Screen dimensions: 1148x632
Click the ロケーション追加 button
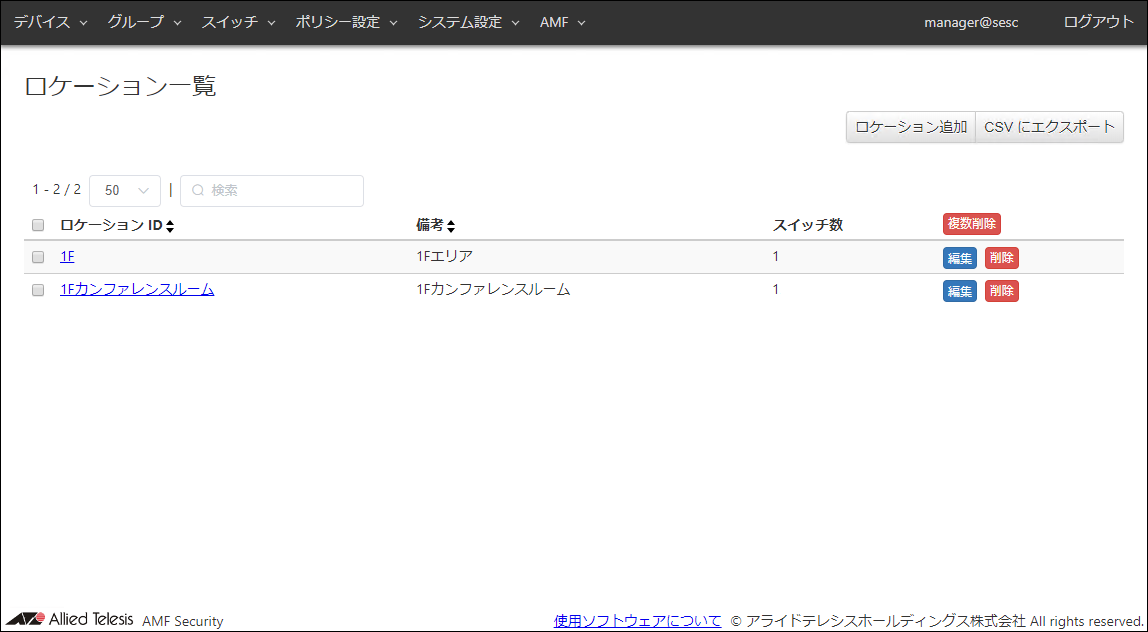(911, 127)
